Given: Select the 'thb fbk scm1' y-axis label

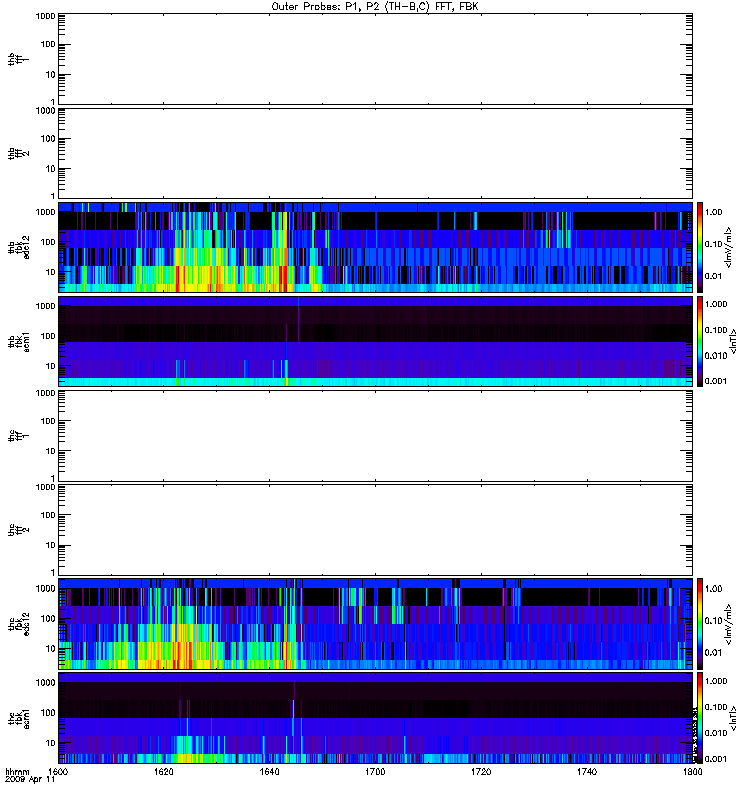Looking at the screenshot, I should (18, 341).
